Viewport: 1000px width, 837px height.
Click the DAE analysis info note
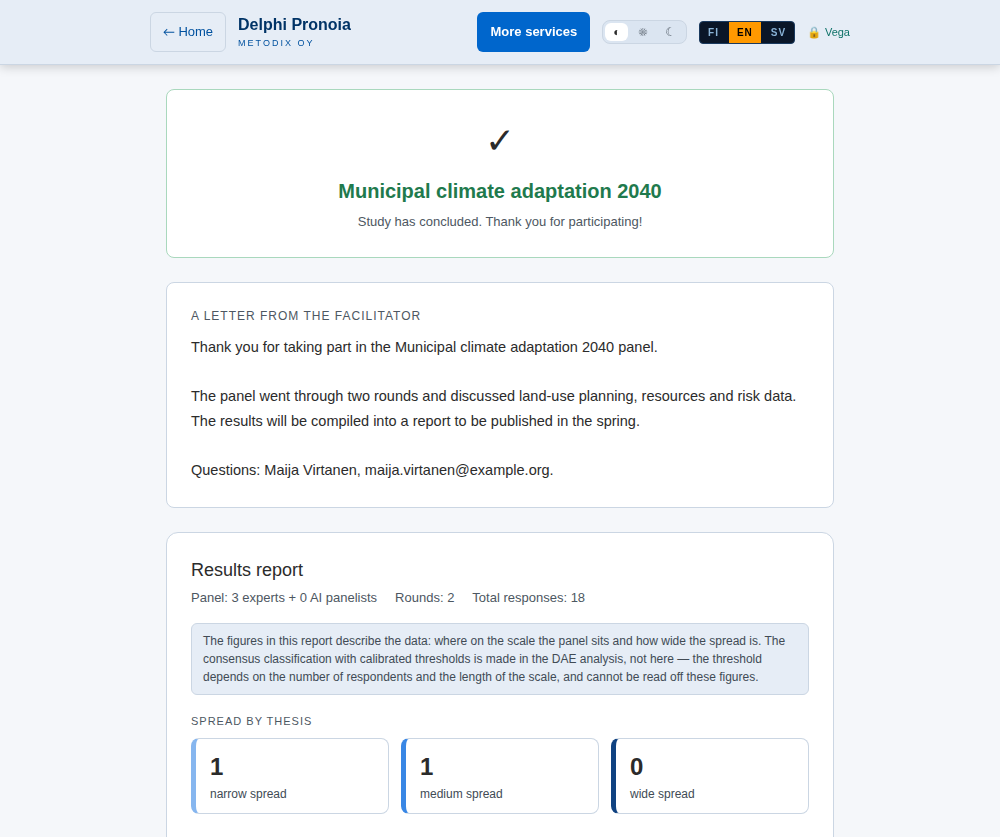[499, 659]
